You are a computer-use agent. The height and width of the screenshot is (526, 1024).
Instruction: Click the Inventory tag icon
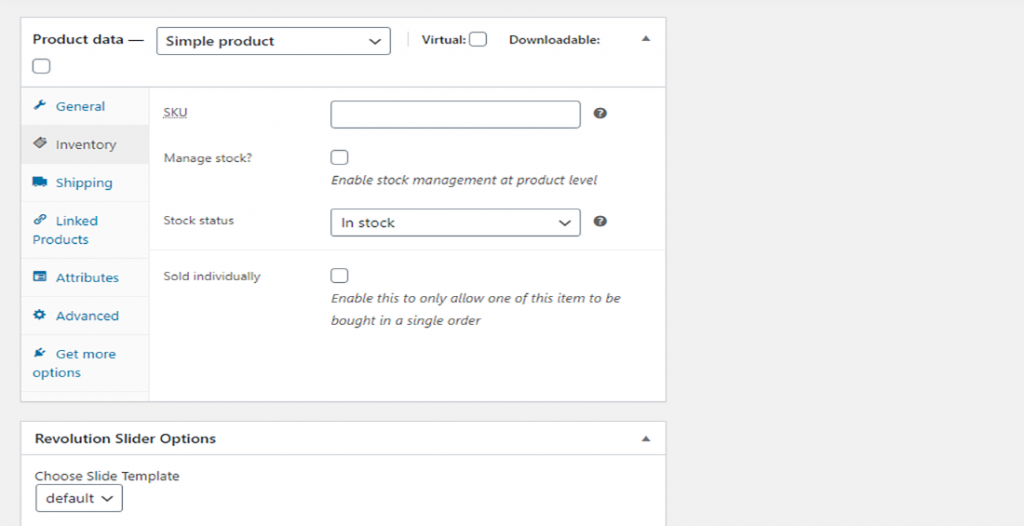[40, 144]
